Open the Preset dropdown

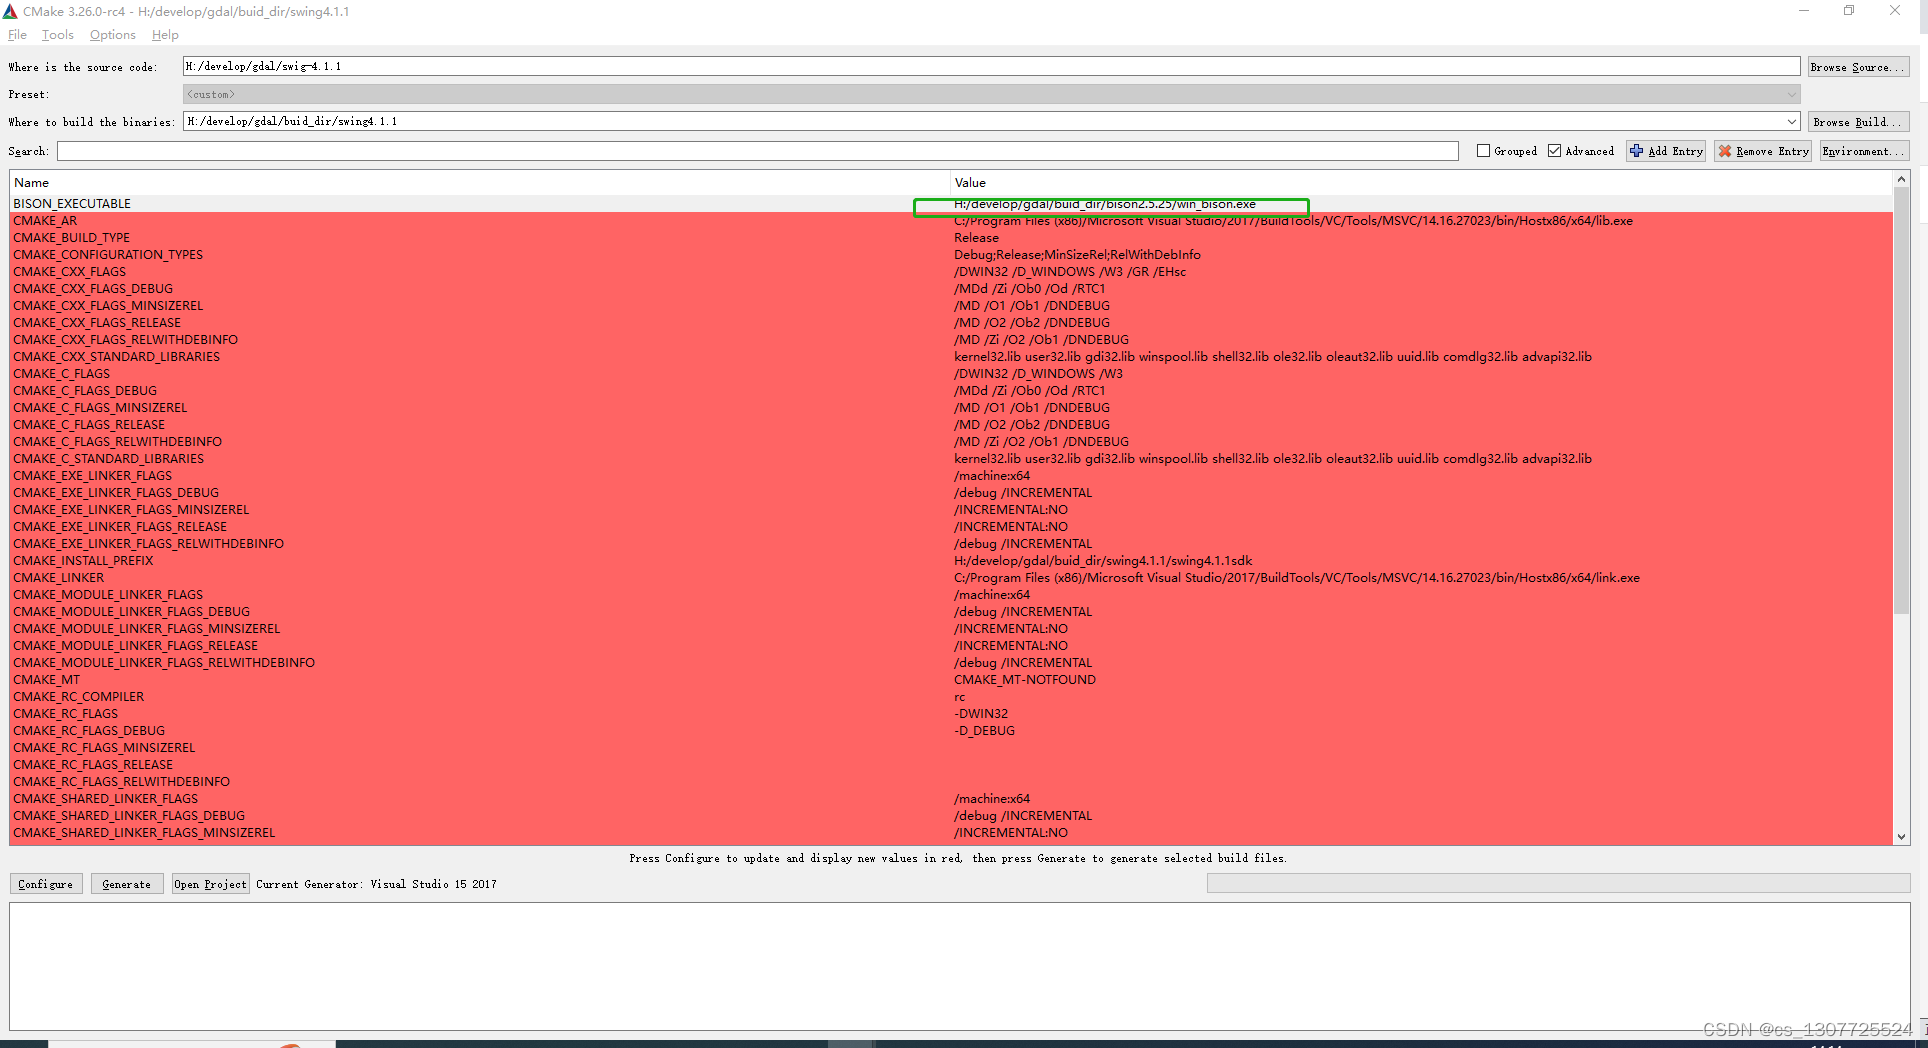click(x=991, y=94)
